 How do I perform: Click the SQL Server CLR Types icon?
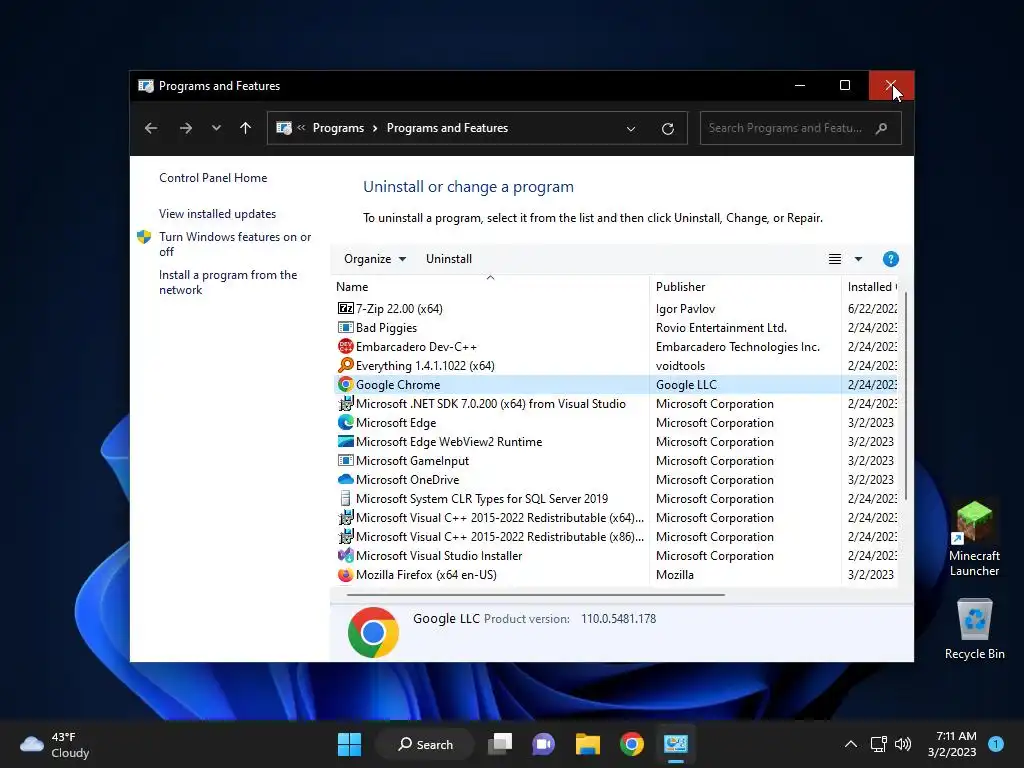(x=345, y=498)
